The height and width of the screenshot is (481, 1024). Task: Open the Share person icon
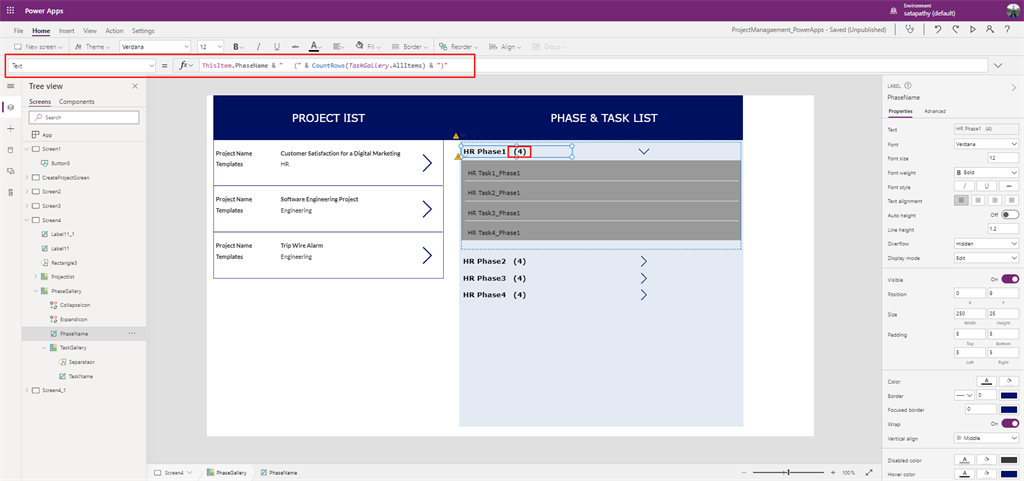pos(990,30)
